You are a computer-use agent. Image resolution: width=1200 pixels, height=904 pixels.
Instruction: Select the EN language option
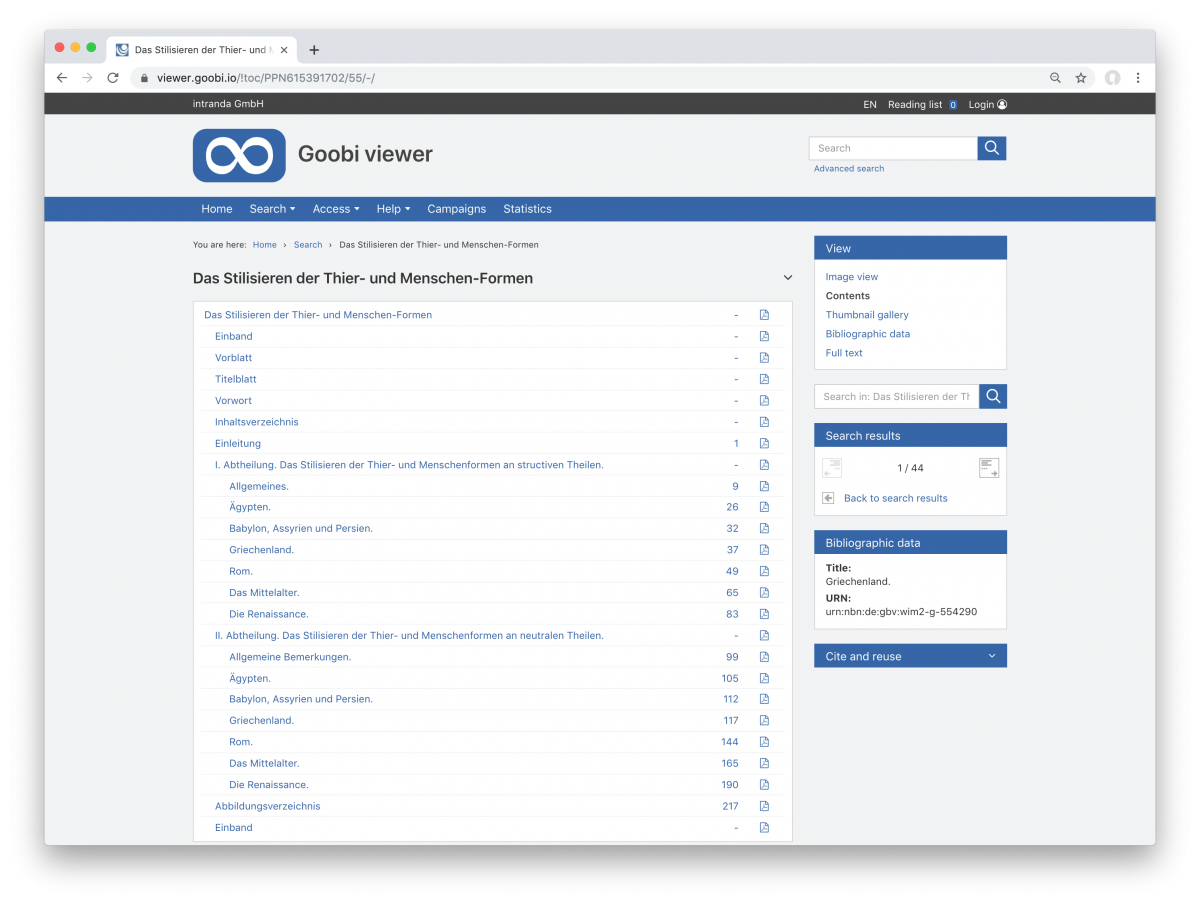[869, 104]
